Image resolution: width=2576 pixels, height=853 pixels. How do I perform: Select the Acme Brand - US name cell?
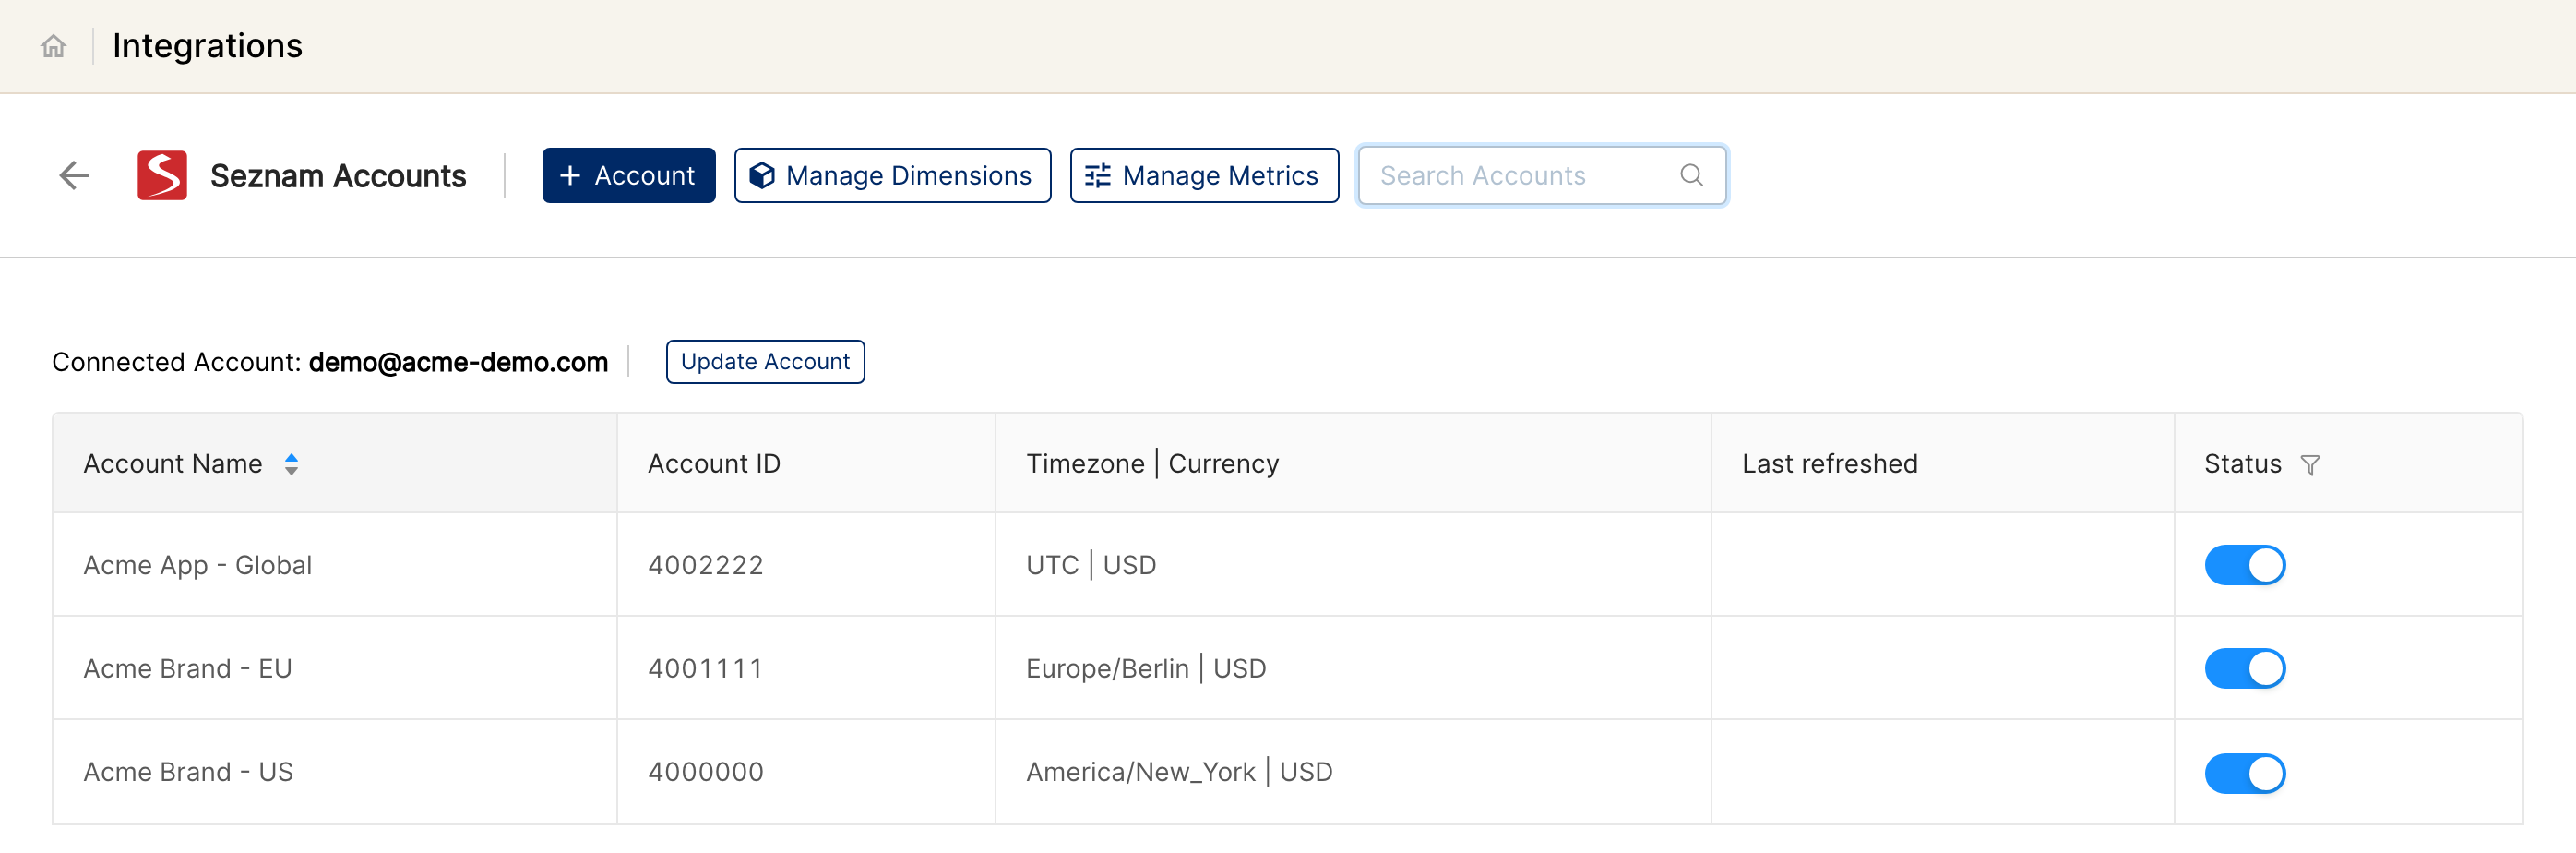[335, 773]
